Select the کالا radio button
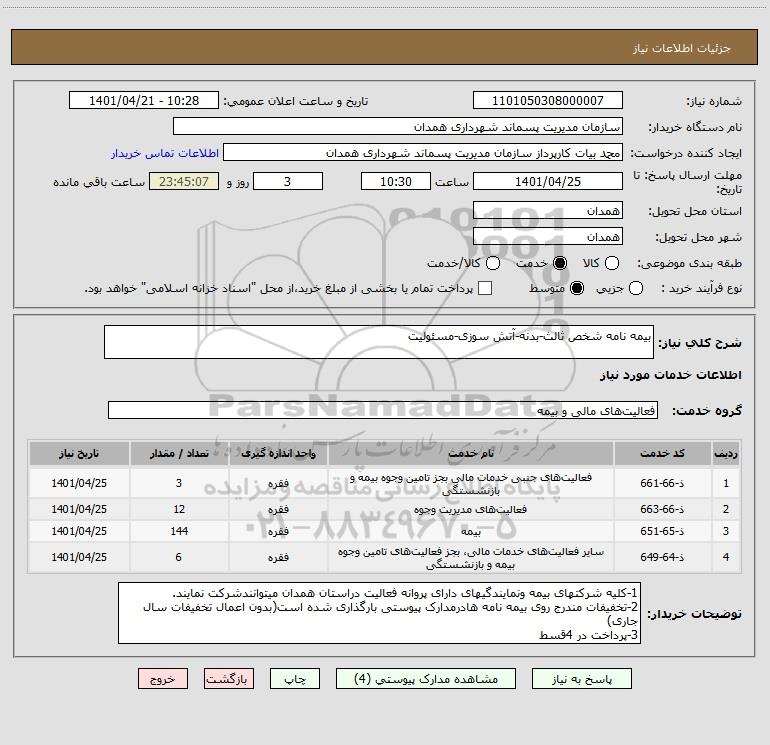The height and width of the screenshot is (745, 770). [612, 263]
